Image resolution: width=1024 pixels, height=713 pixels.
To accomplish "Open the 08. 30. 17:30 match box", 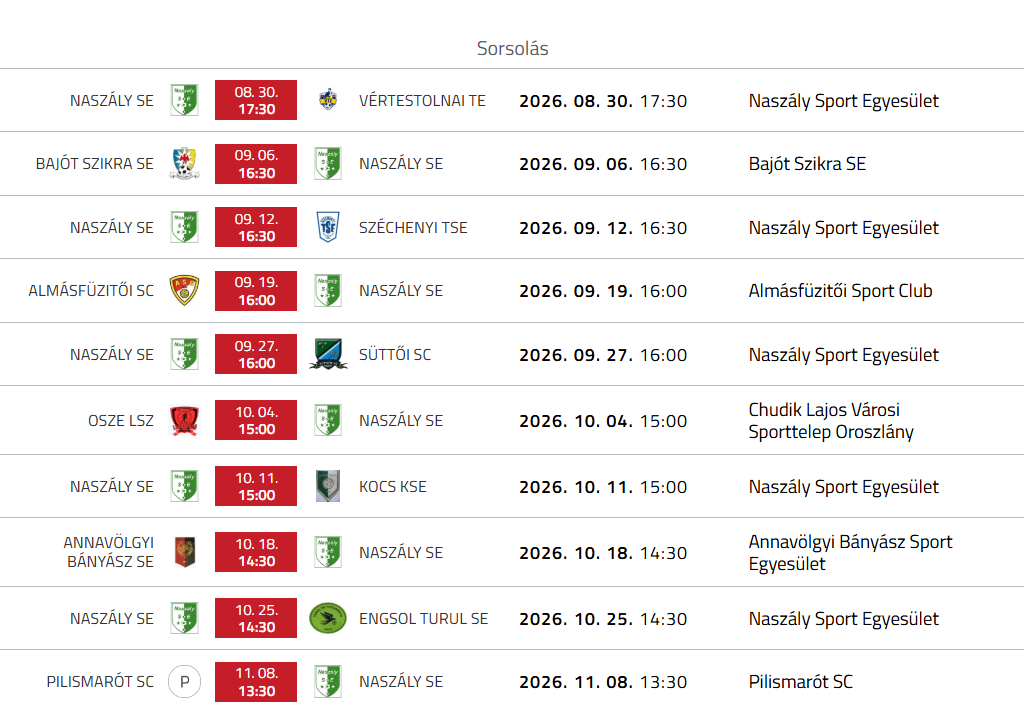I will coord(256,100).
